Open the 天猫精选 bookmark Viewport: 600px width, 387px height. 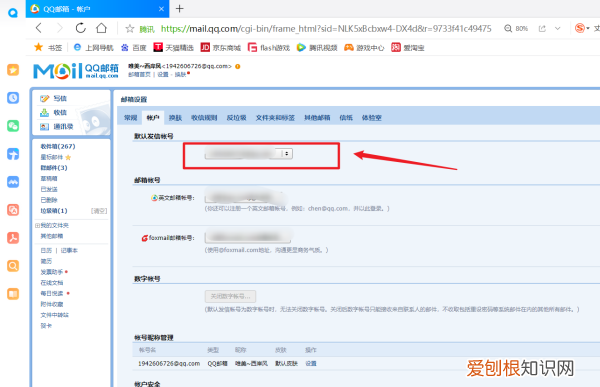tap(173, 47)
